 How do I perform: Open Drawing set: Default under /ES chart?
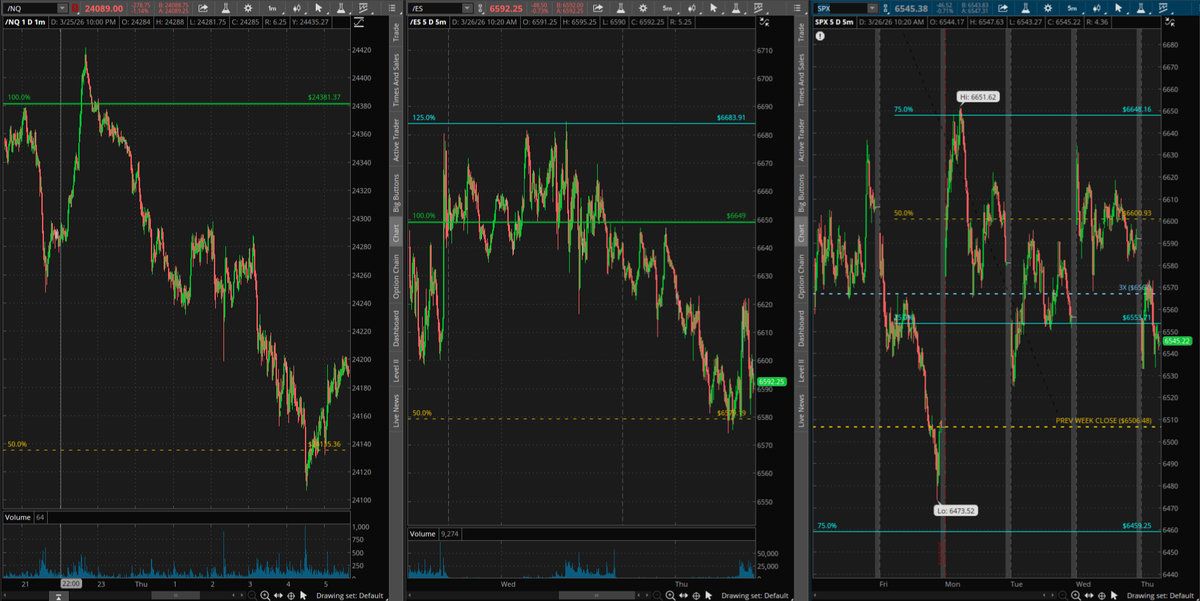click(755, 595)
